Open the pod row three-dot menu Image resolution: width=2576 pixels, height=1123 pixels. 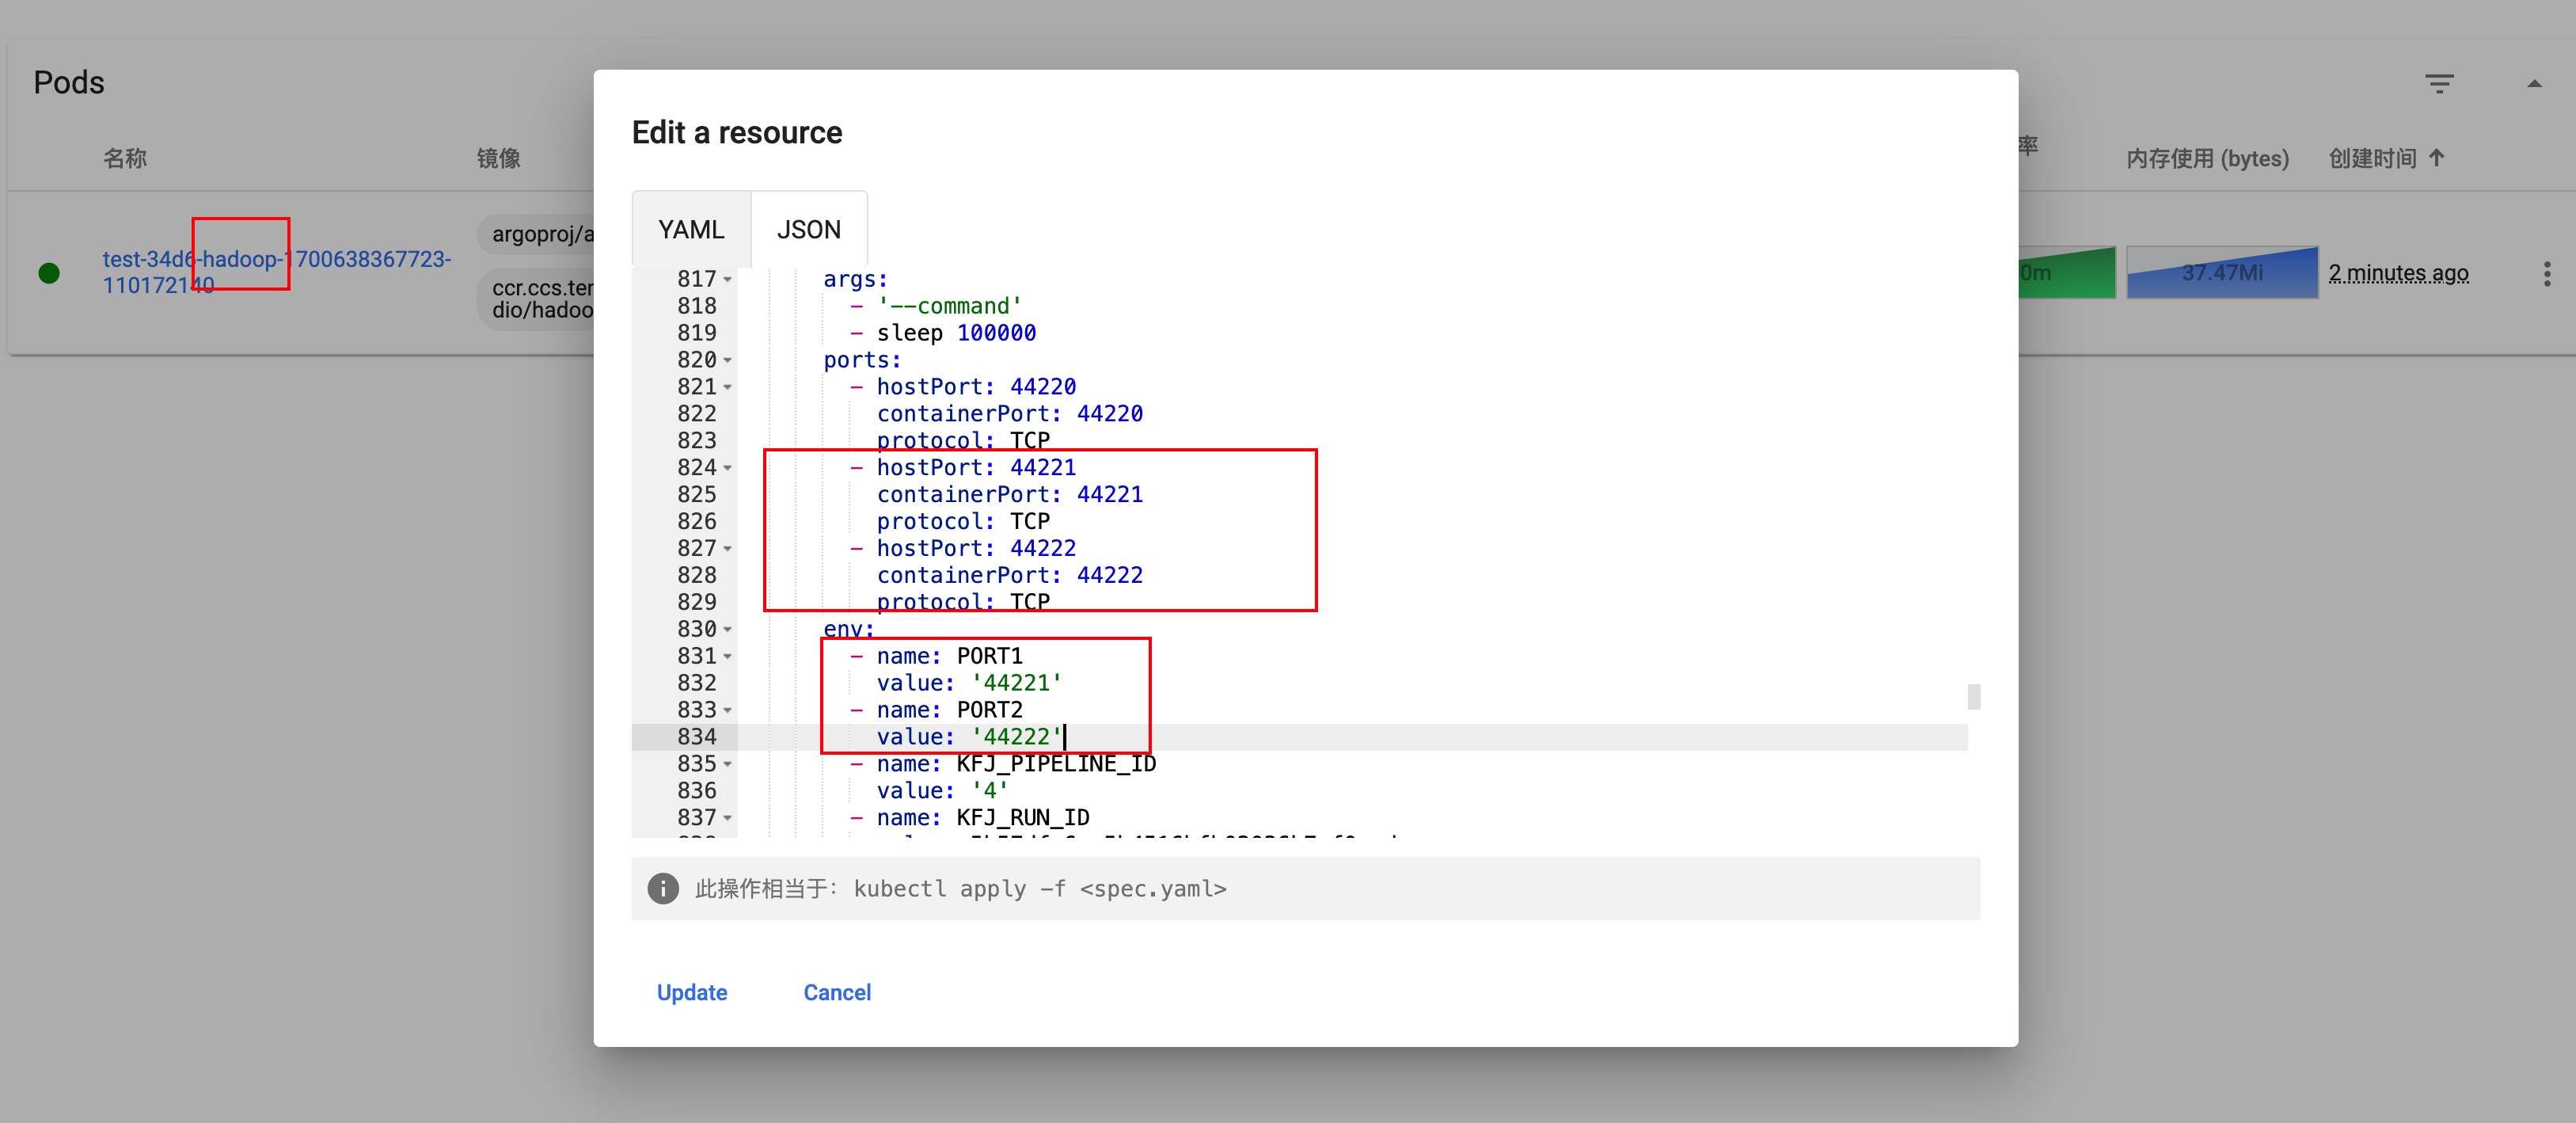click(x=2546, y=274)
